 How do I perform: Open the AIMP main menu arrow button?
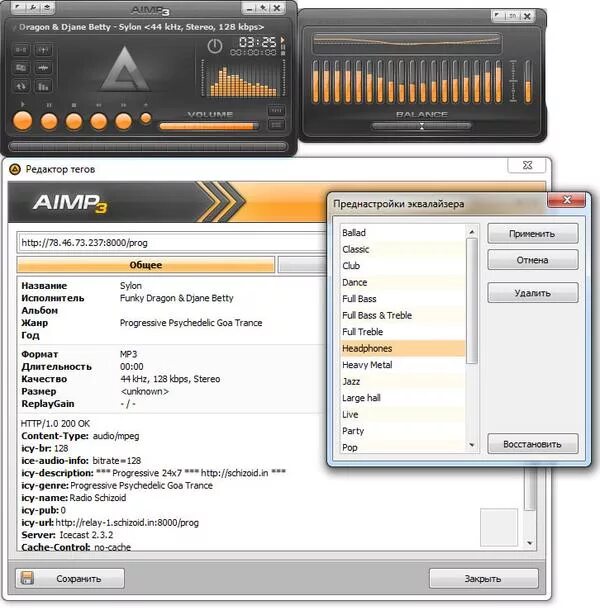click(x=18, y=7)
